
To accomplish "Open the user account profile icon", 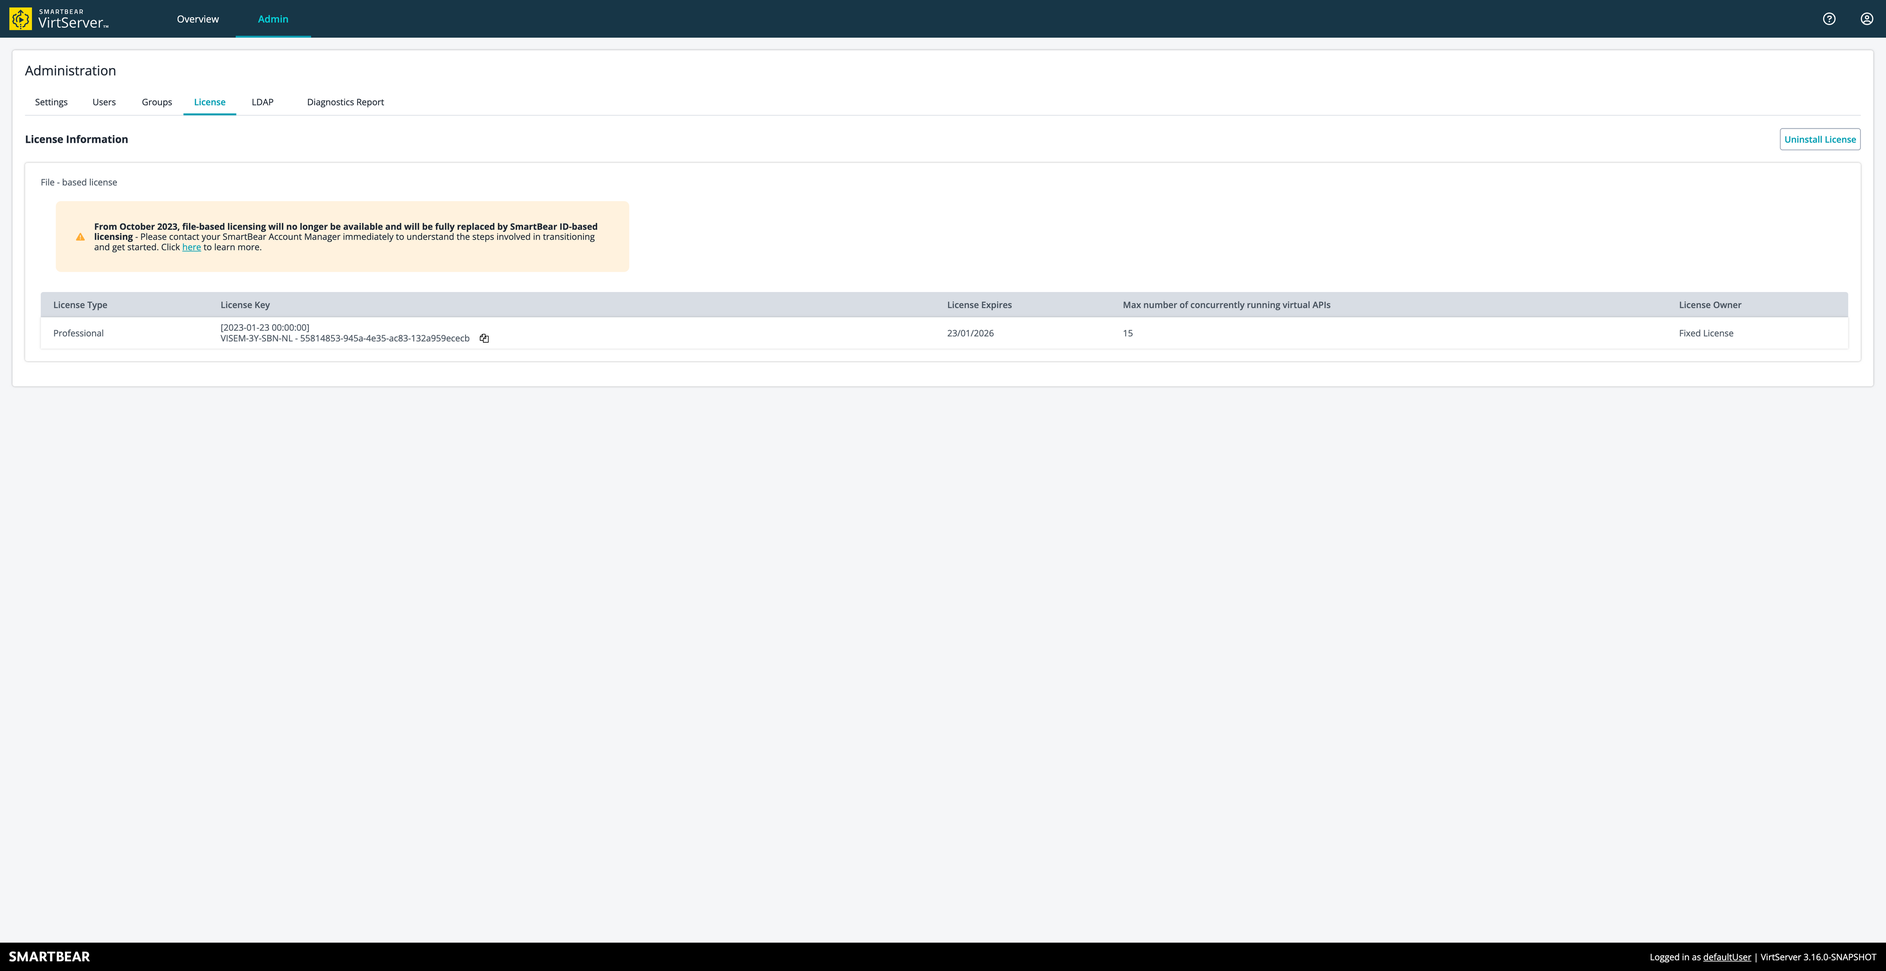I will click(1866, 19).
